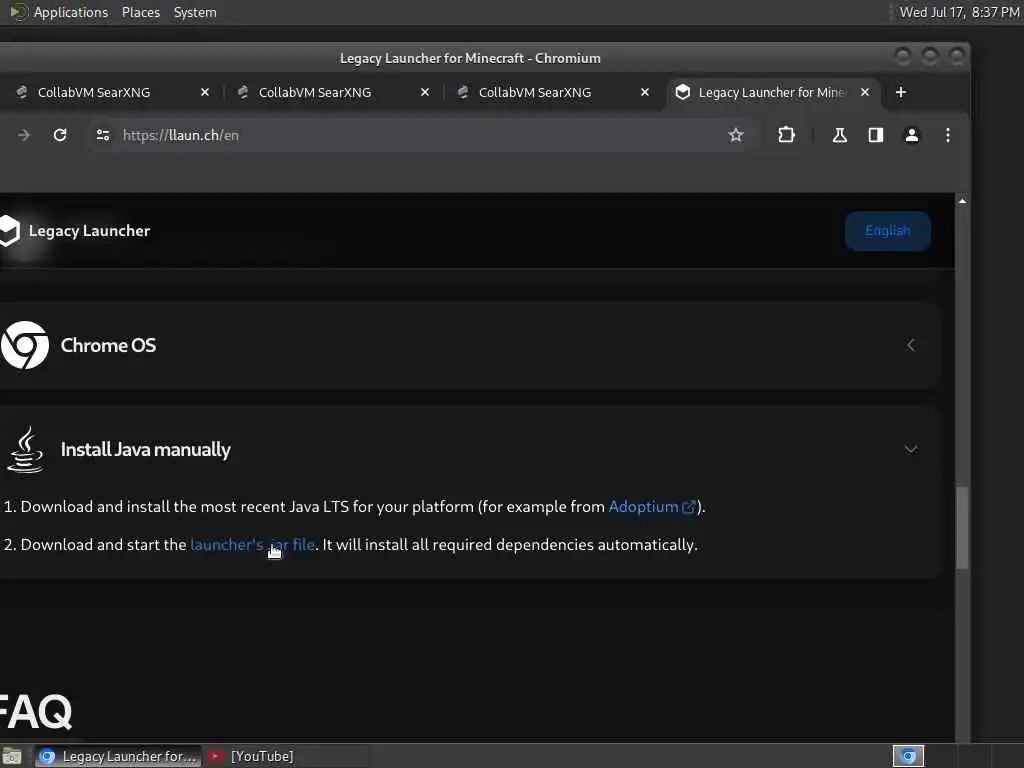
Task: Click the page scrollbar thumb
Action: click(962, 528)
